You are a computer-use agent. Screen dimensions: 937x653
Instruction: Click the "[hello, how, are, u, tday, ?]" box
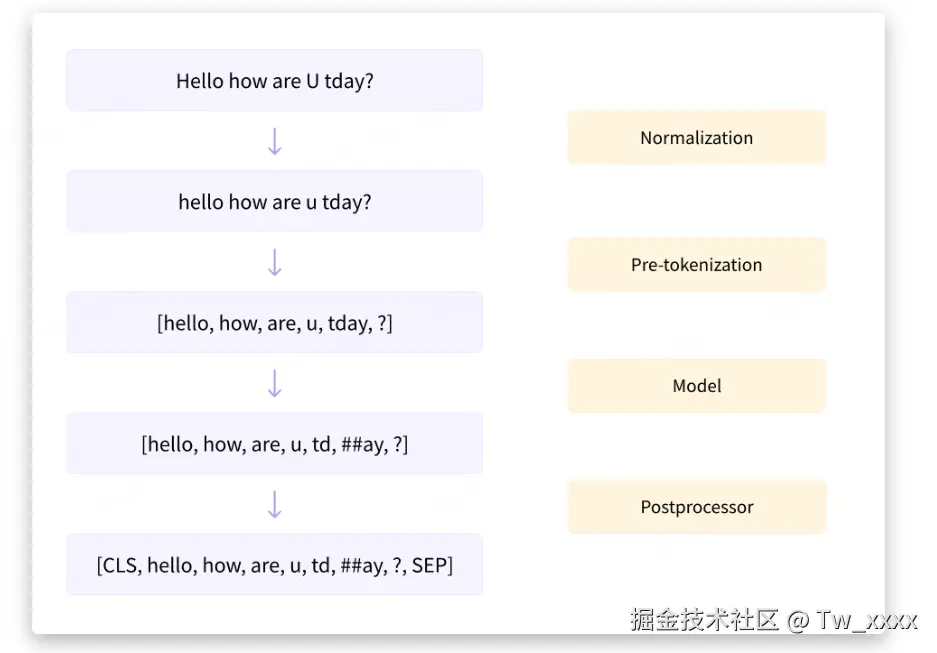274,323
